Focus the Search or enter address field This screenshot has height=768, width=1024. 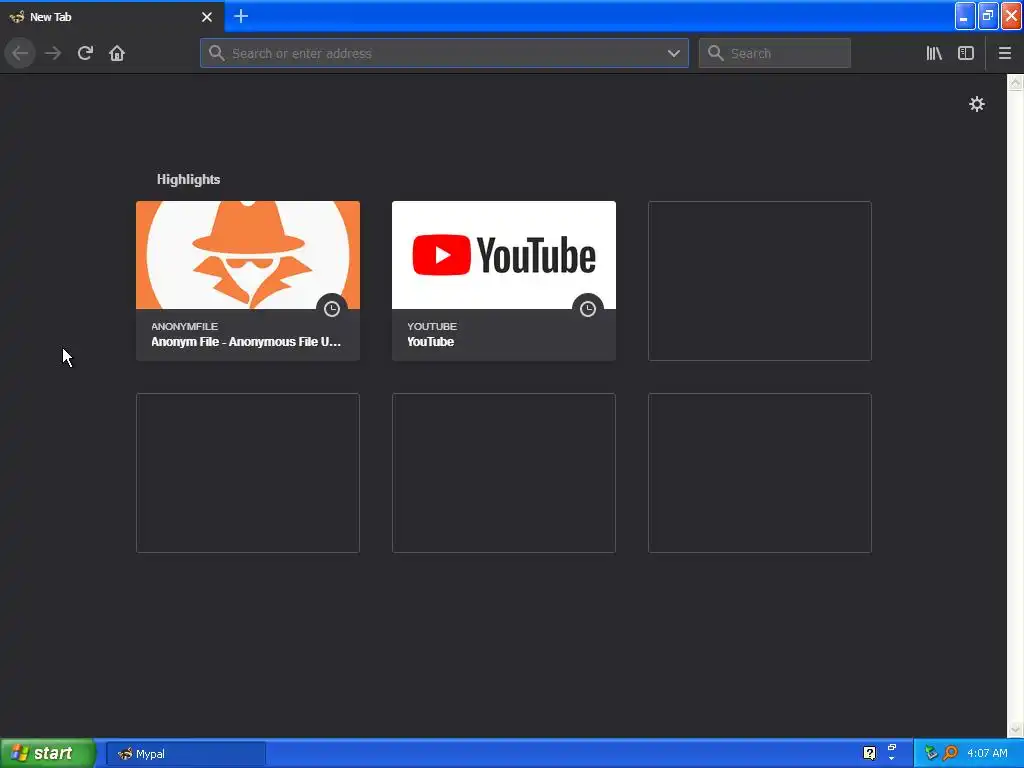click(x=444, y=53)
